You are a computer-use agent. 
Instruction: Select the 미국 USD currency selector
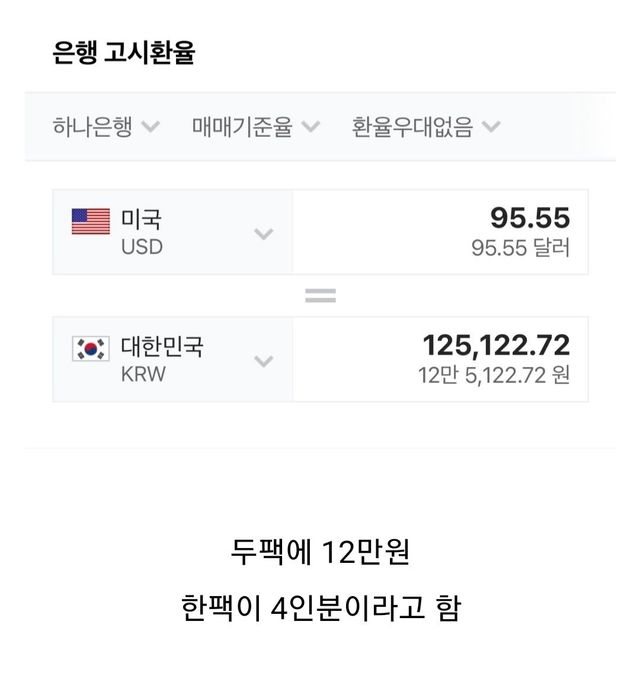[x=142, y=232]
